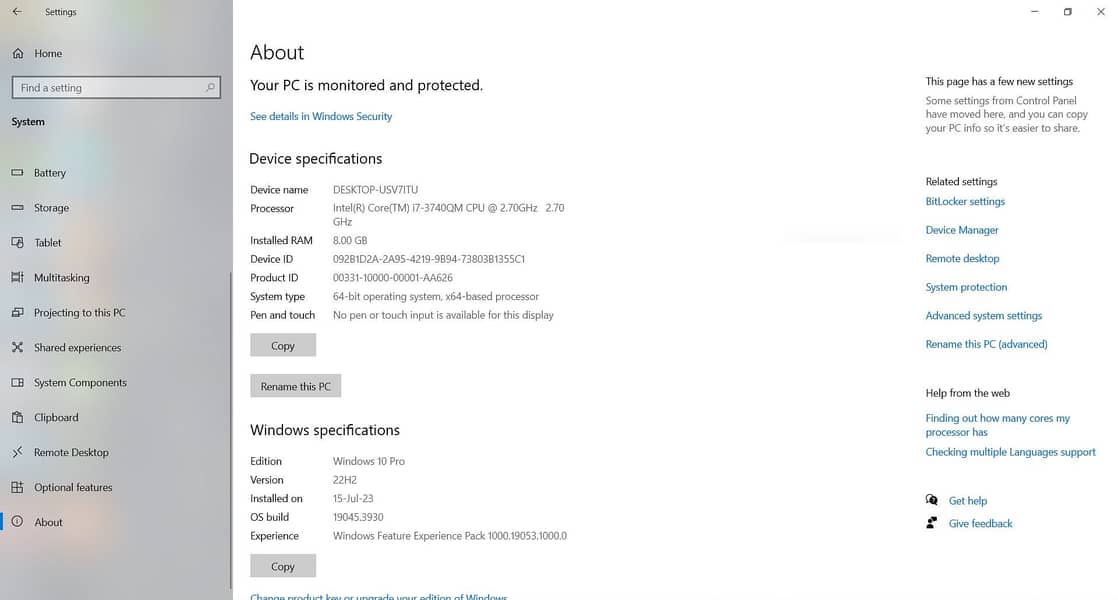The image size is (1118, 600).
Task: Minimize the Settings window
Action: click(1035, 11)
